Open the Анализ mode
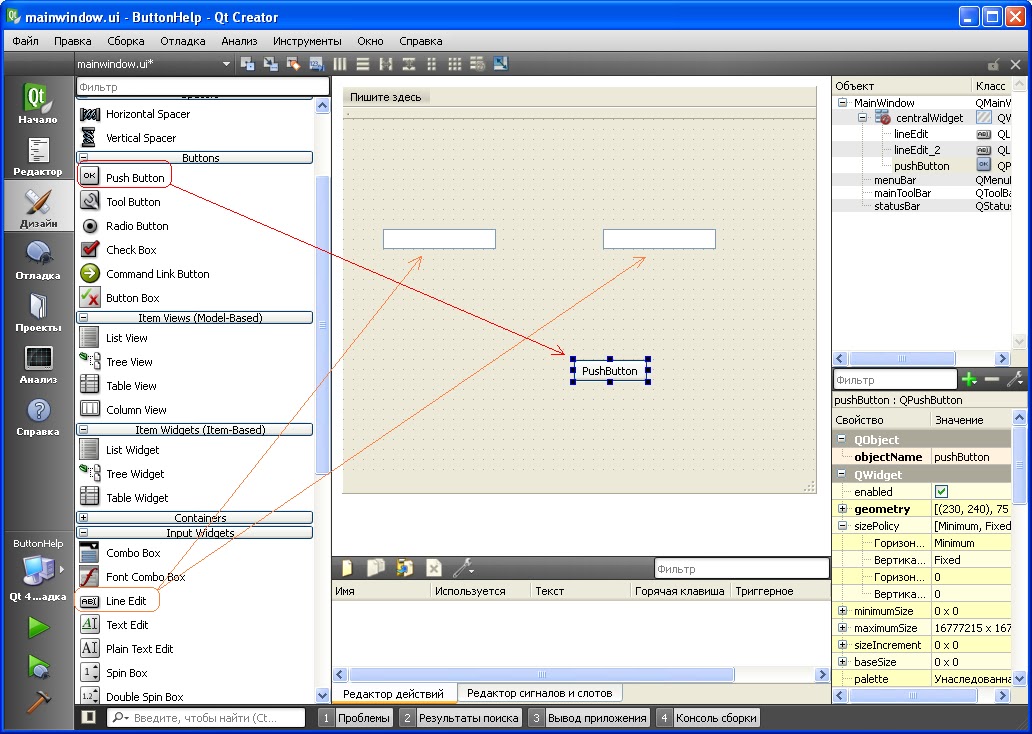The width and height of the screenshot is (1032, 734). pos(38,363)
